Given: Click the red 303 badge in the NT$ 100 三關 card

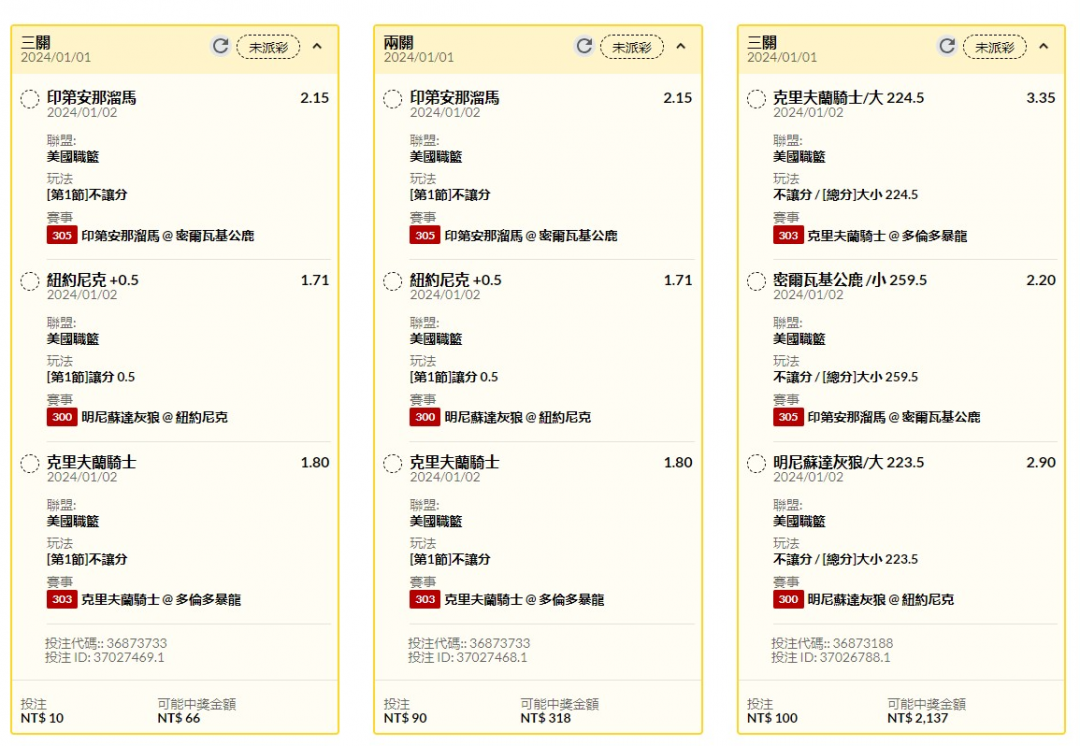Looking at the screenshot, I should coord(788,236).
